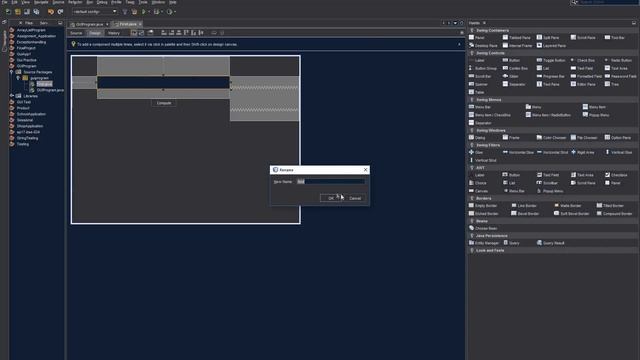Collapse the Swing Containers palette section

tap(472, 30)
